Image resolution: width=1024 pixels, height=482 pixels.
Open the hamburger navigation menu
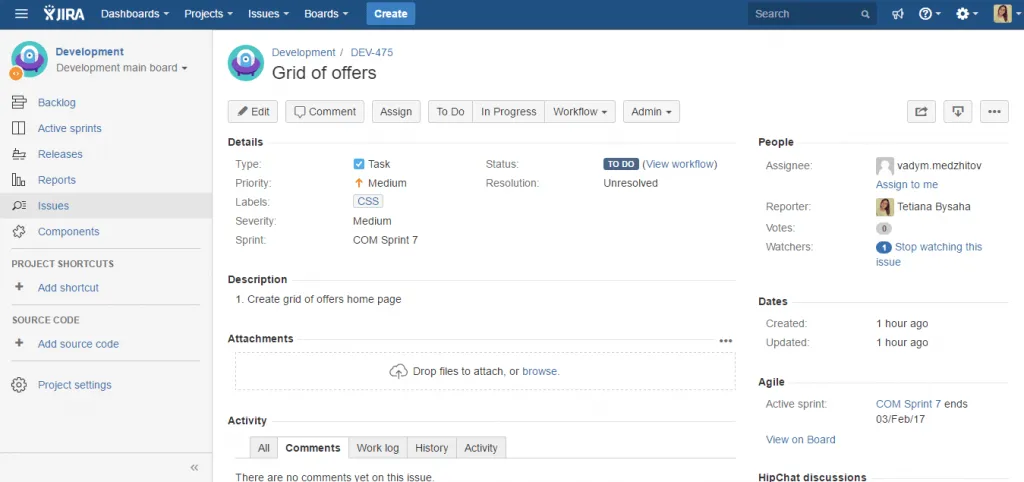pyautogui.click(x=22, y=14)
